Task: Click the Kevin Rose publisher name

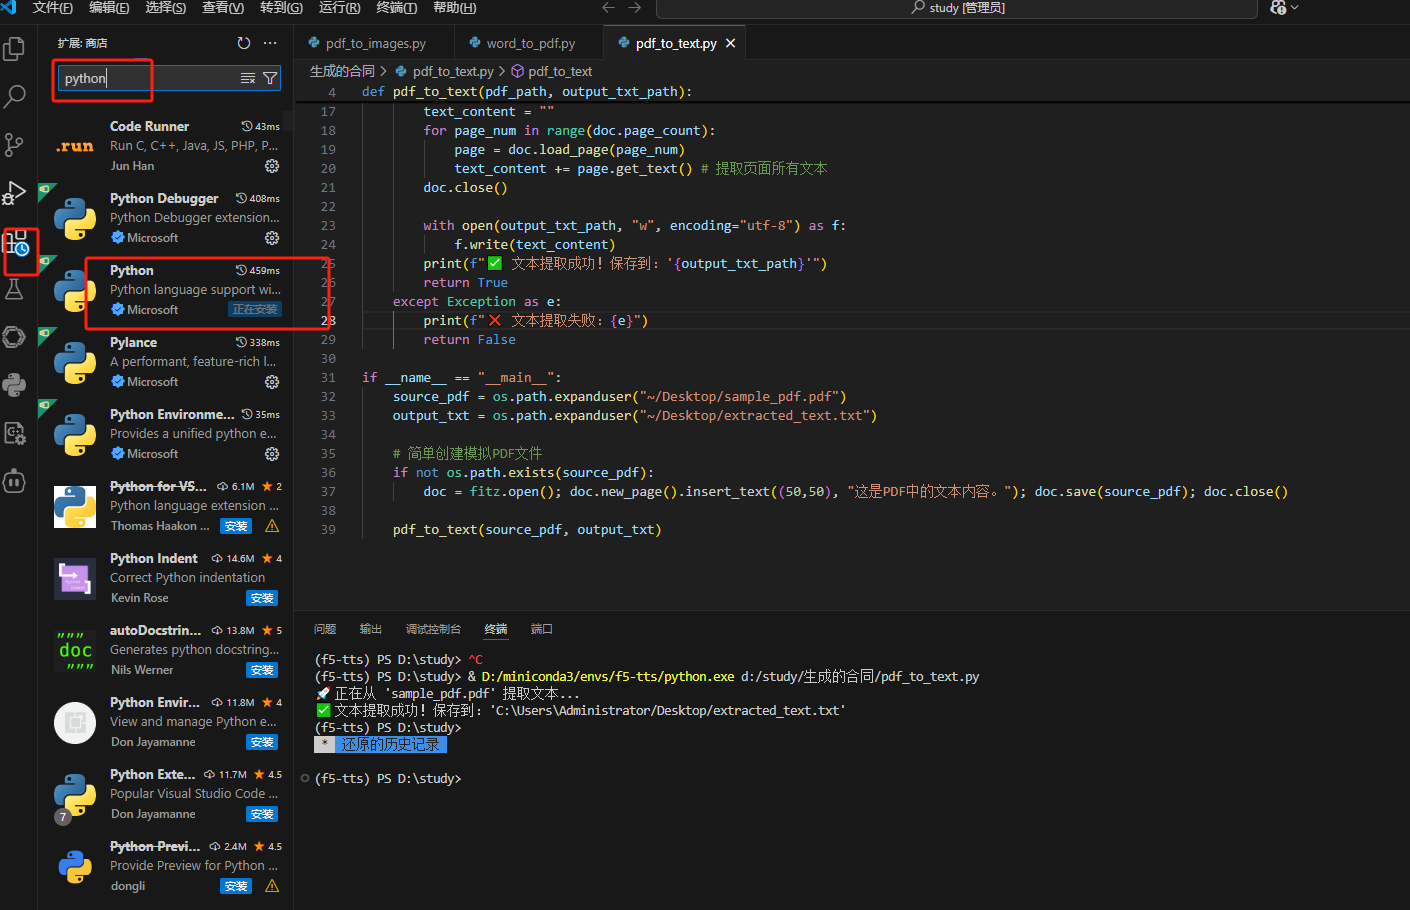Action: point(140,598)
